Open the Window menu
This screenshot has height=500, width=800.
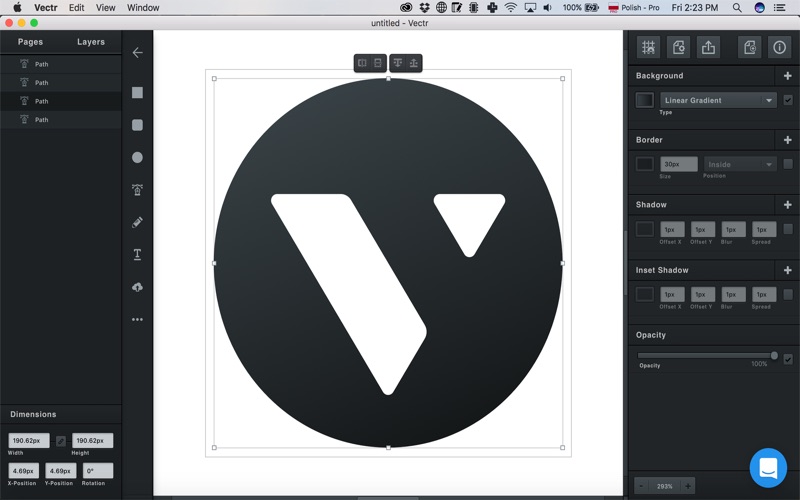(x=143, y=8)
